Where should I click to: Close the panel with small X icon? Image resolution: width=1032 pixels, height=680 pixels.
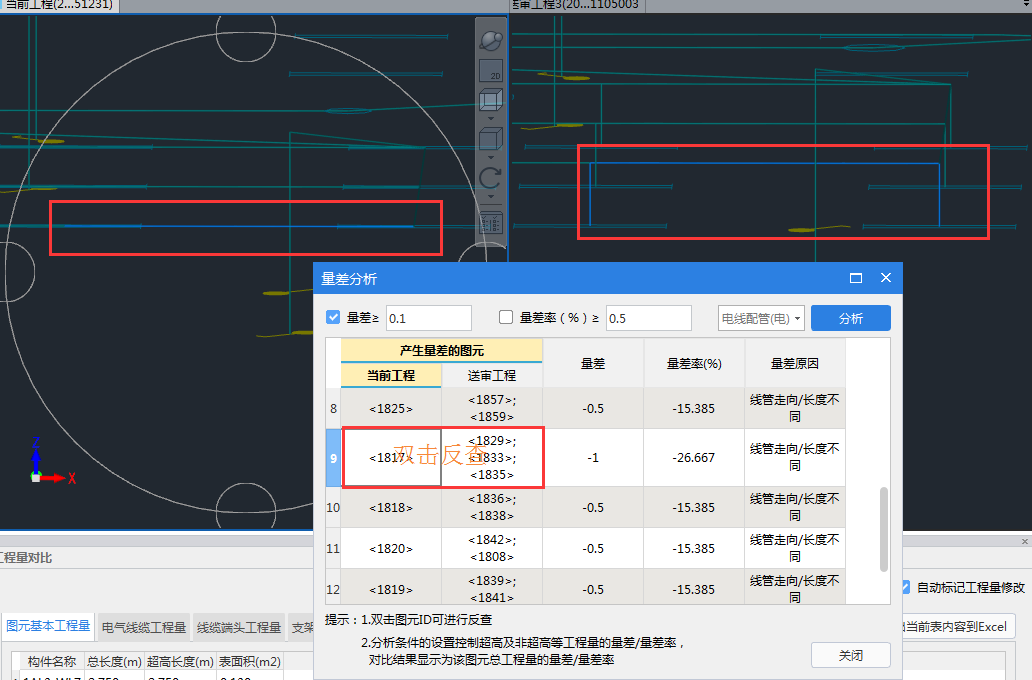[1024, 541]
